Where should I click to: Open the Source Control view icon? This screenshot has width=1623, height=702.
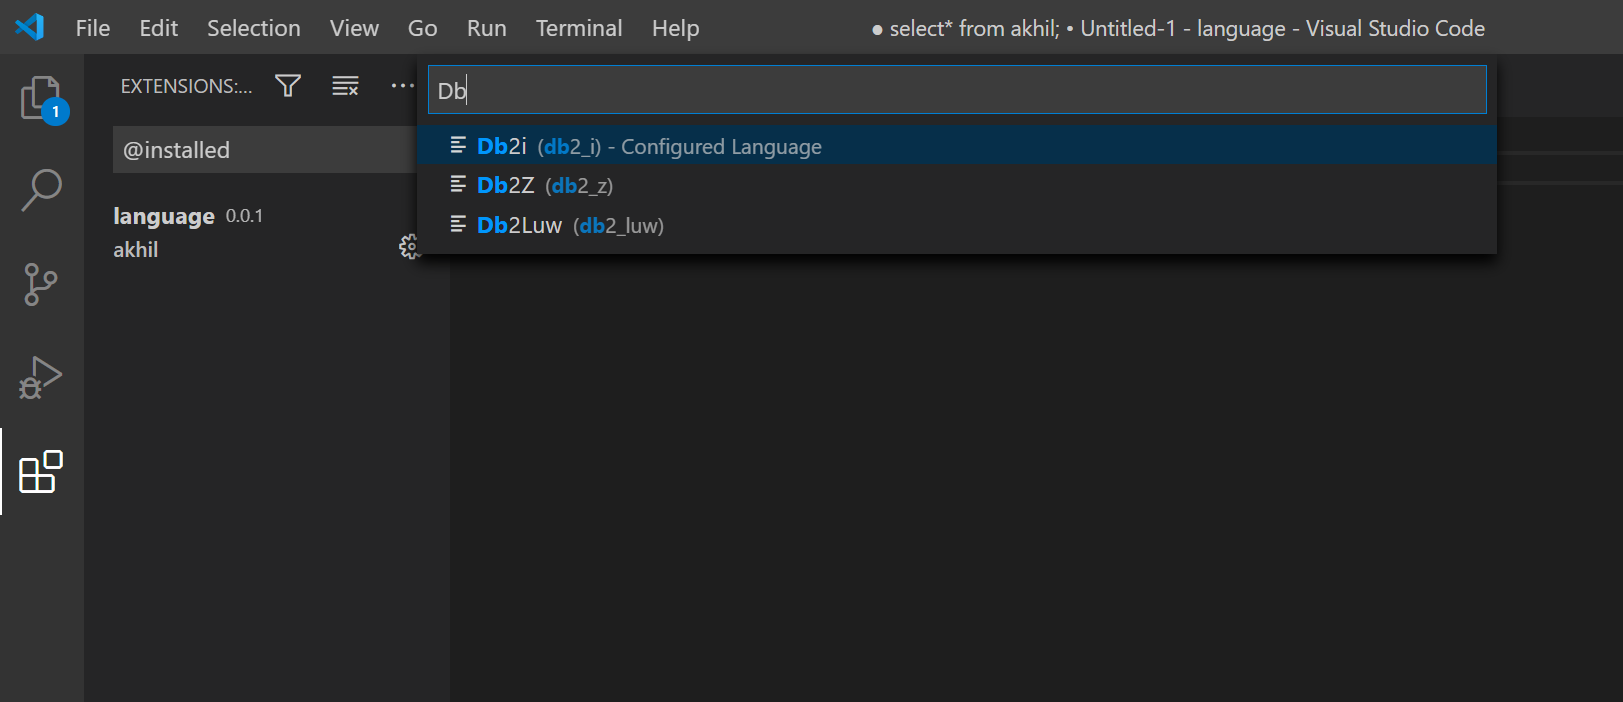pyautogui.click(x=42, y=284)
